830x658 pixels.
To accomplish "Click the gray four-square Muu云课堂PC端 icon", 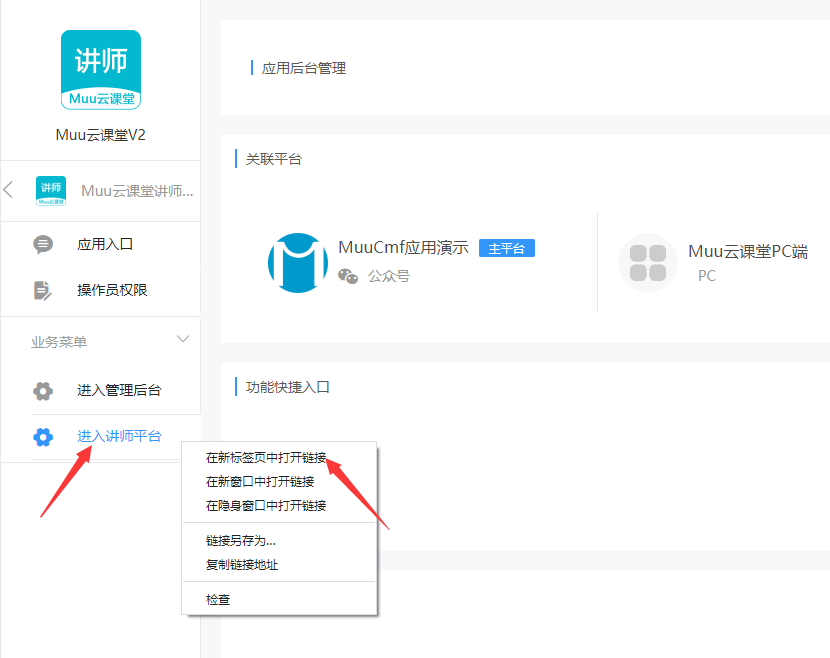I will point(648,263).
